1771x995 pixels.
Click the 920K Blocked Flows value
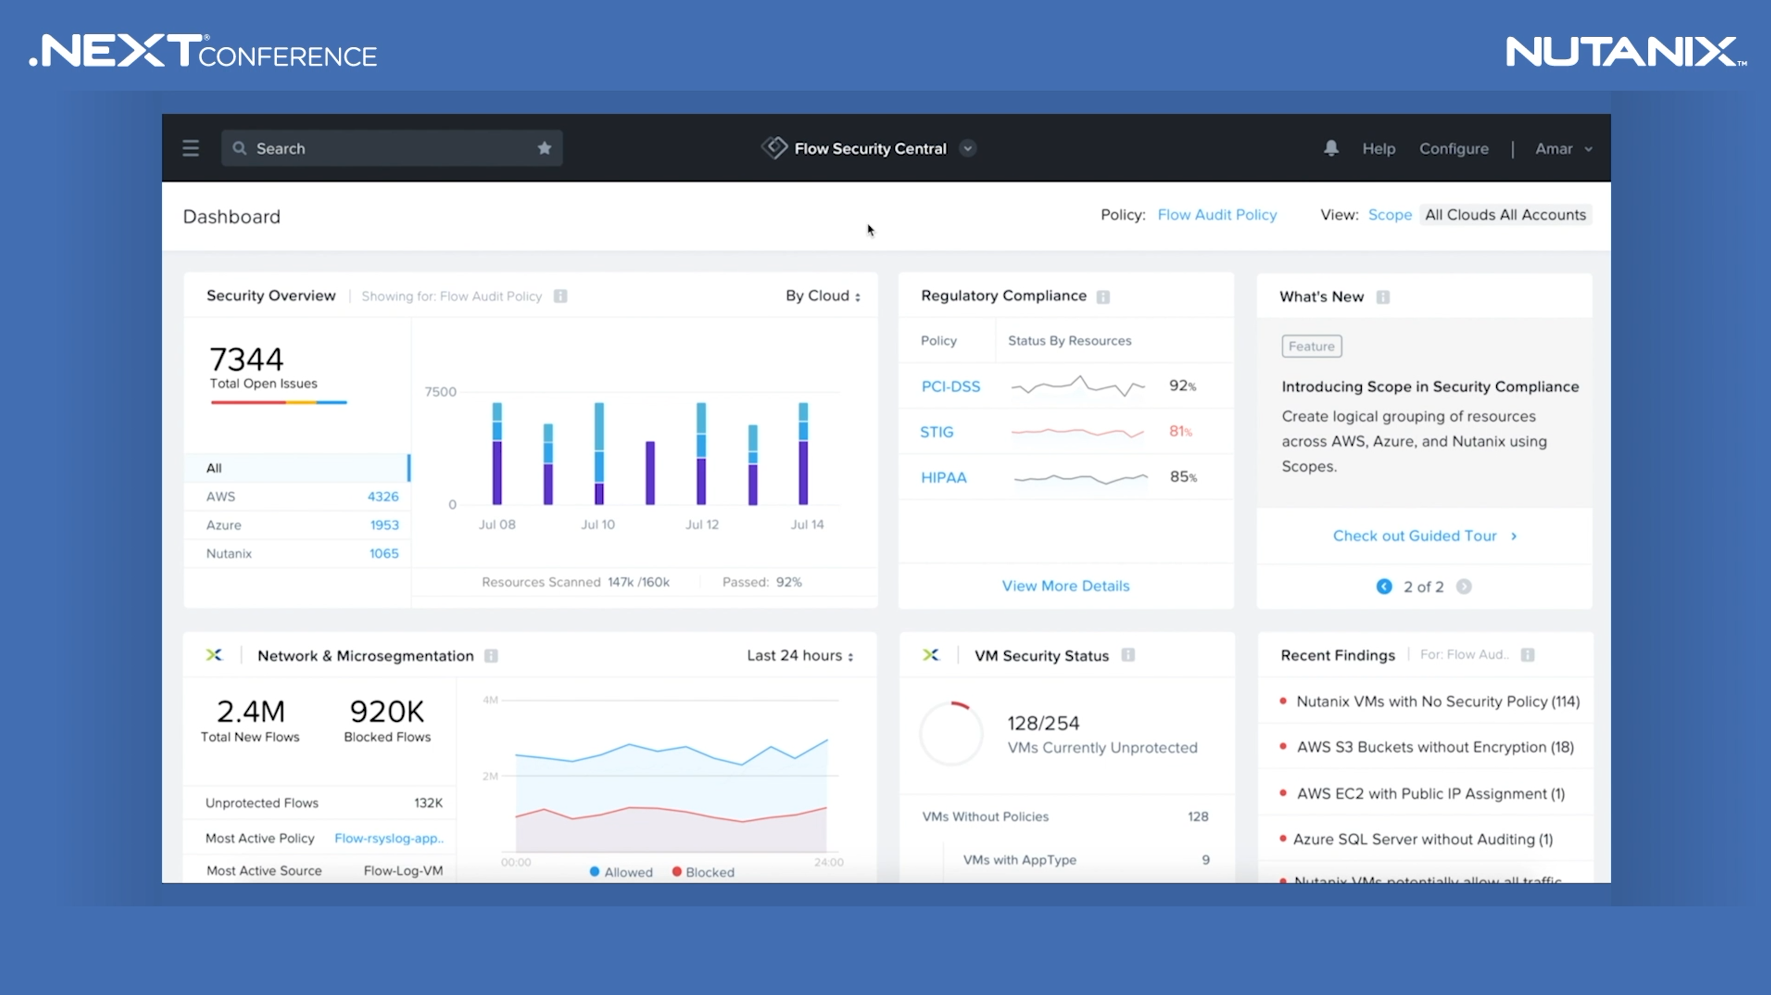387,711
